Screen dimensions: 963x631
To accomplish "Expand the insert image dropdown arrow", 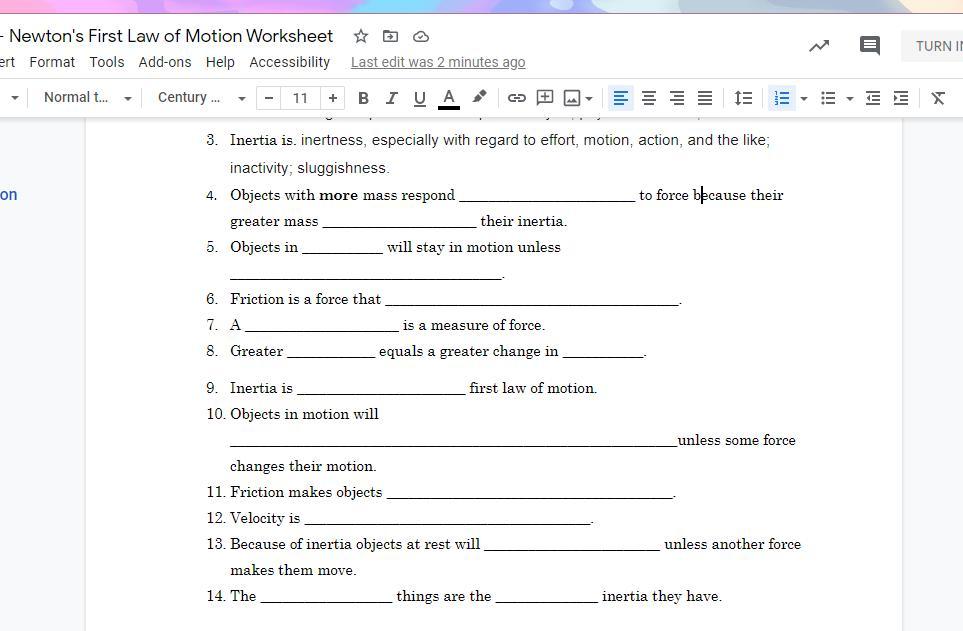I will tap(589, 98).
